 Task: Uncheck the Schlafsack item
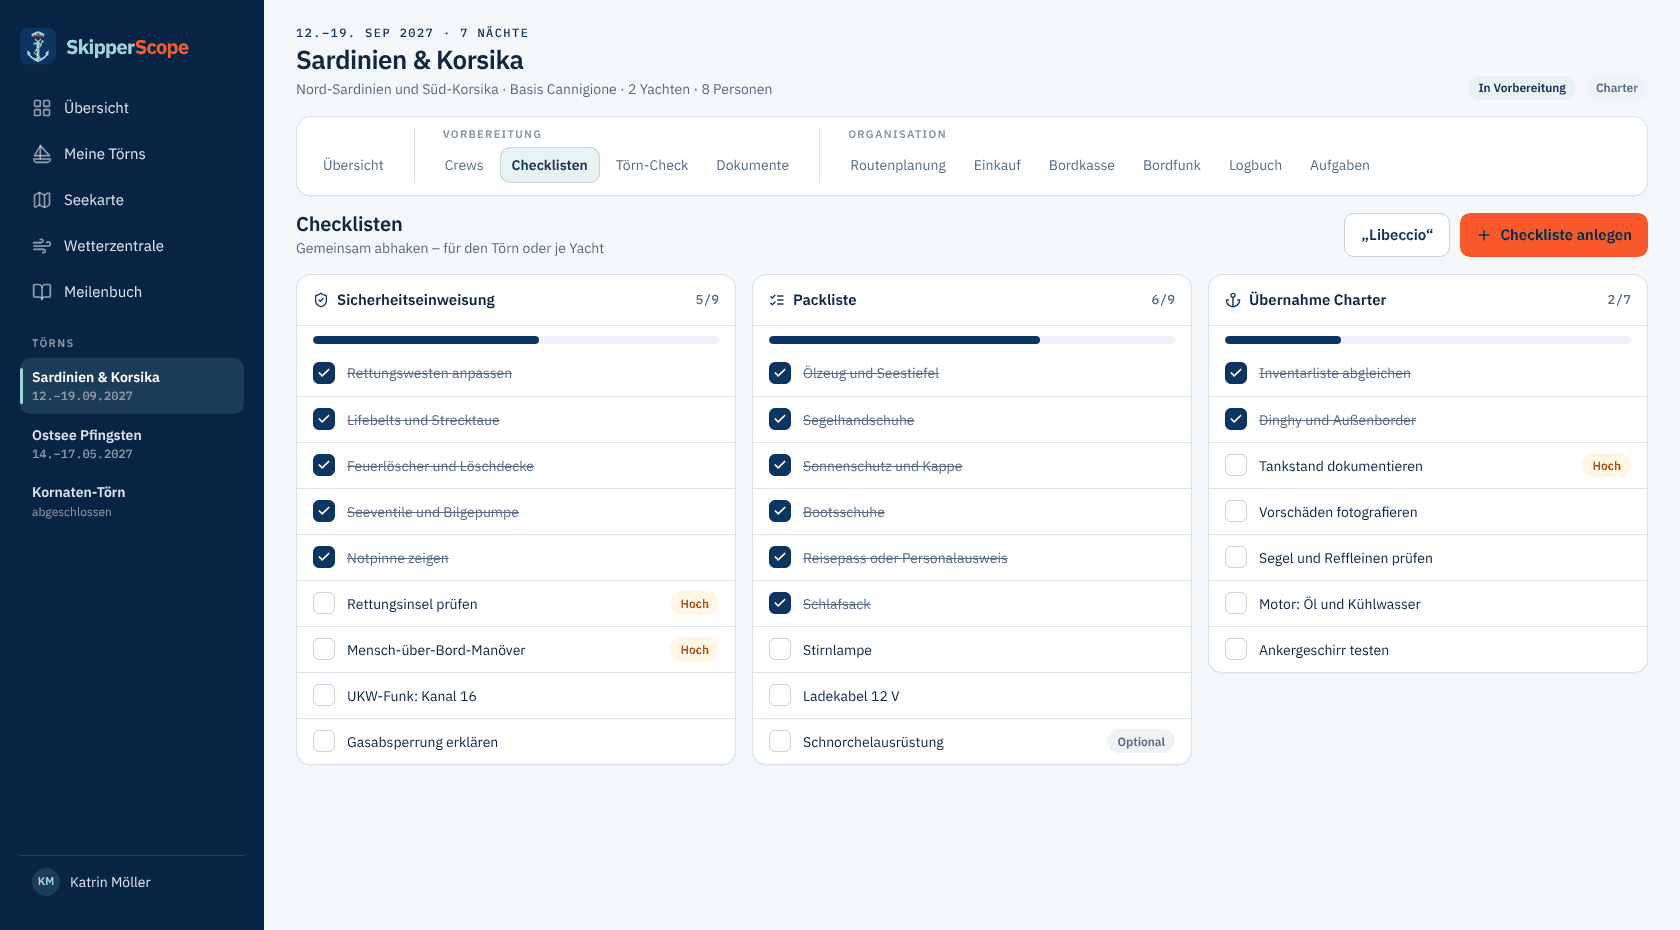[x=780, y=603]
